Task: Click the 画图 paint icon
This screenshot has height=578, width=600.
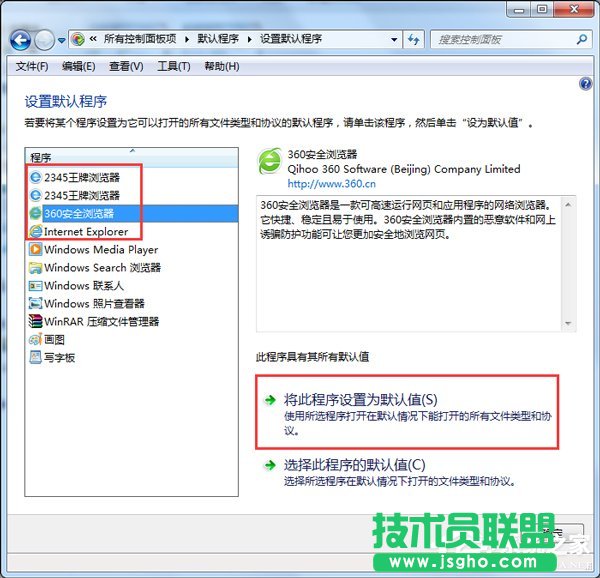Action: coord(36,339)
